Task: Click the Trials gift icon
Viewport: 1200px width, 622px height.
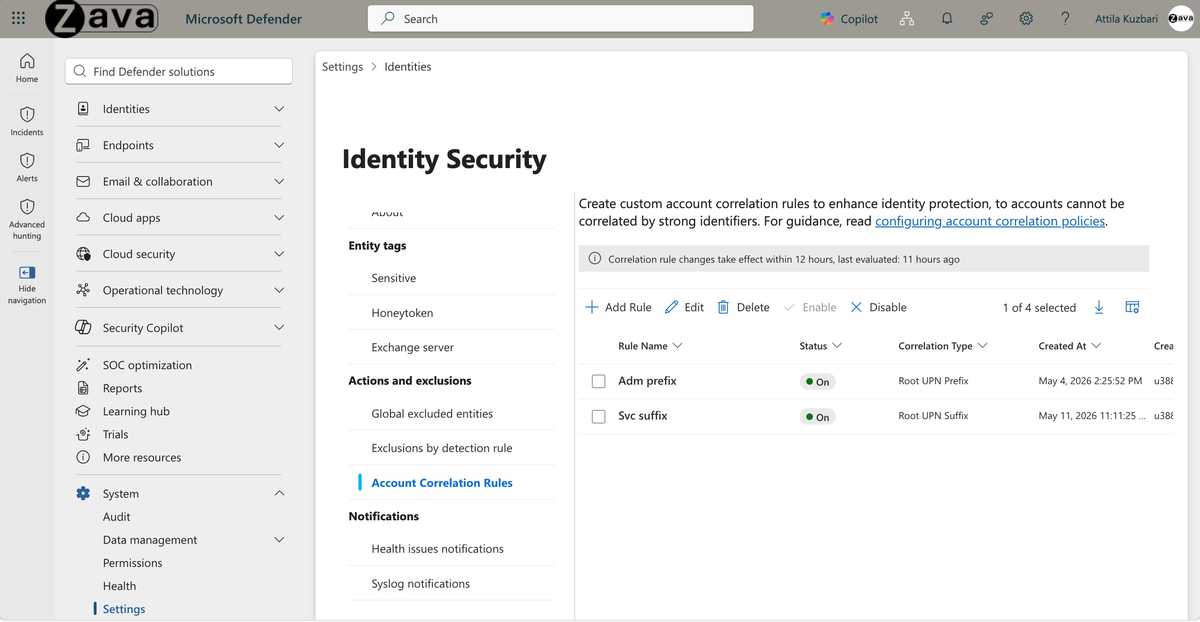Action: point(84,434)
